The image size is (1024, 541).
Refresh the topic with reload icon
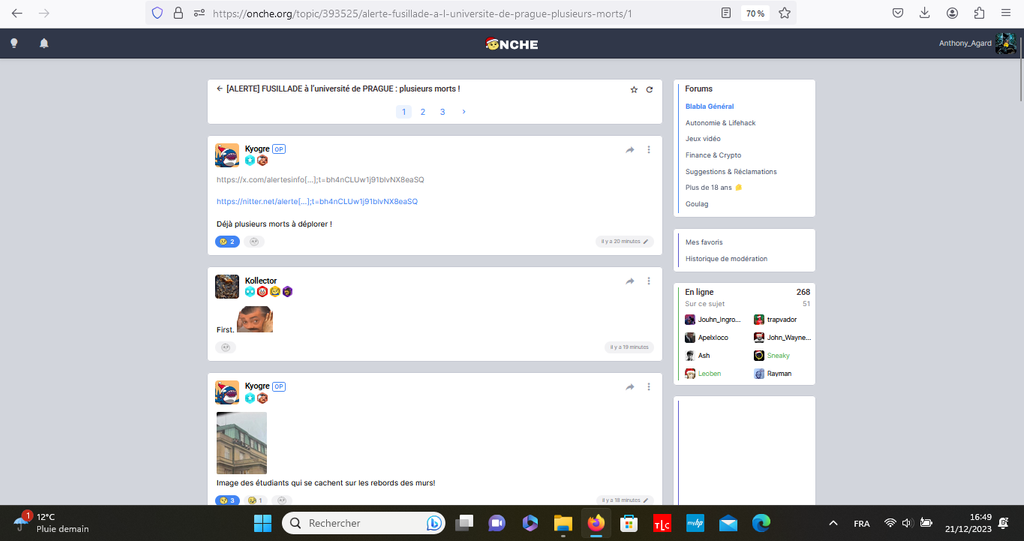click(649, 89)
